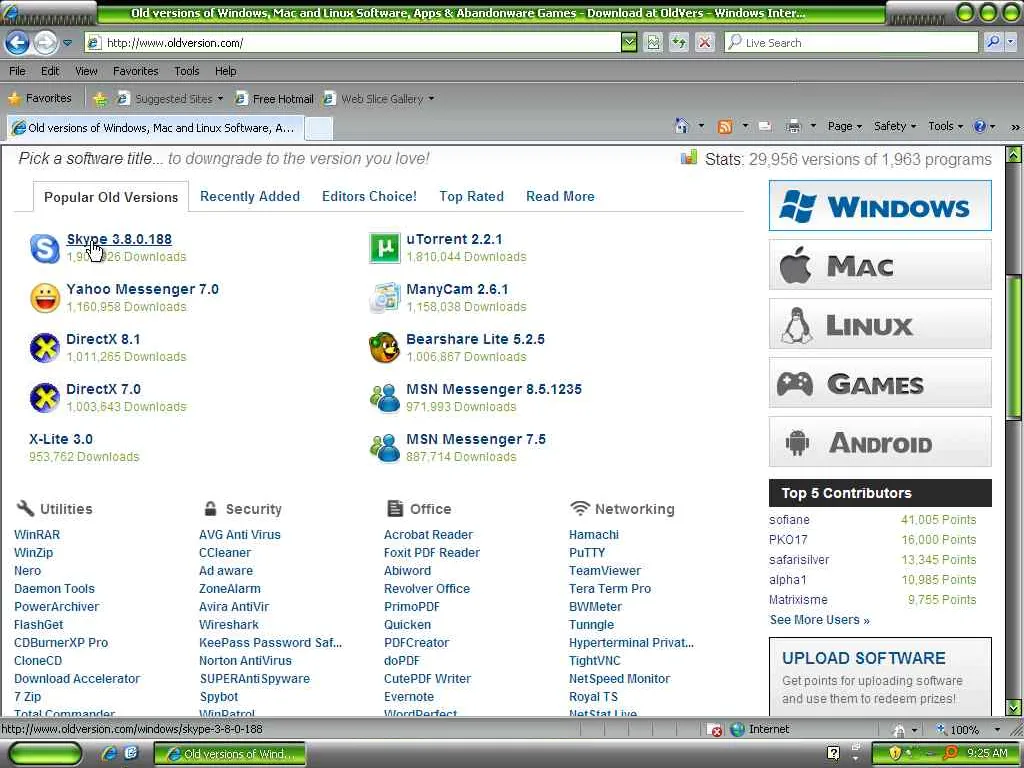
Task: Open the Edit menu
Action: [50, 71]
